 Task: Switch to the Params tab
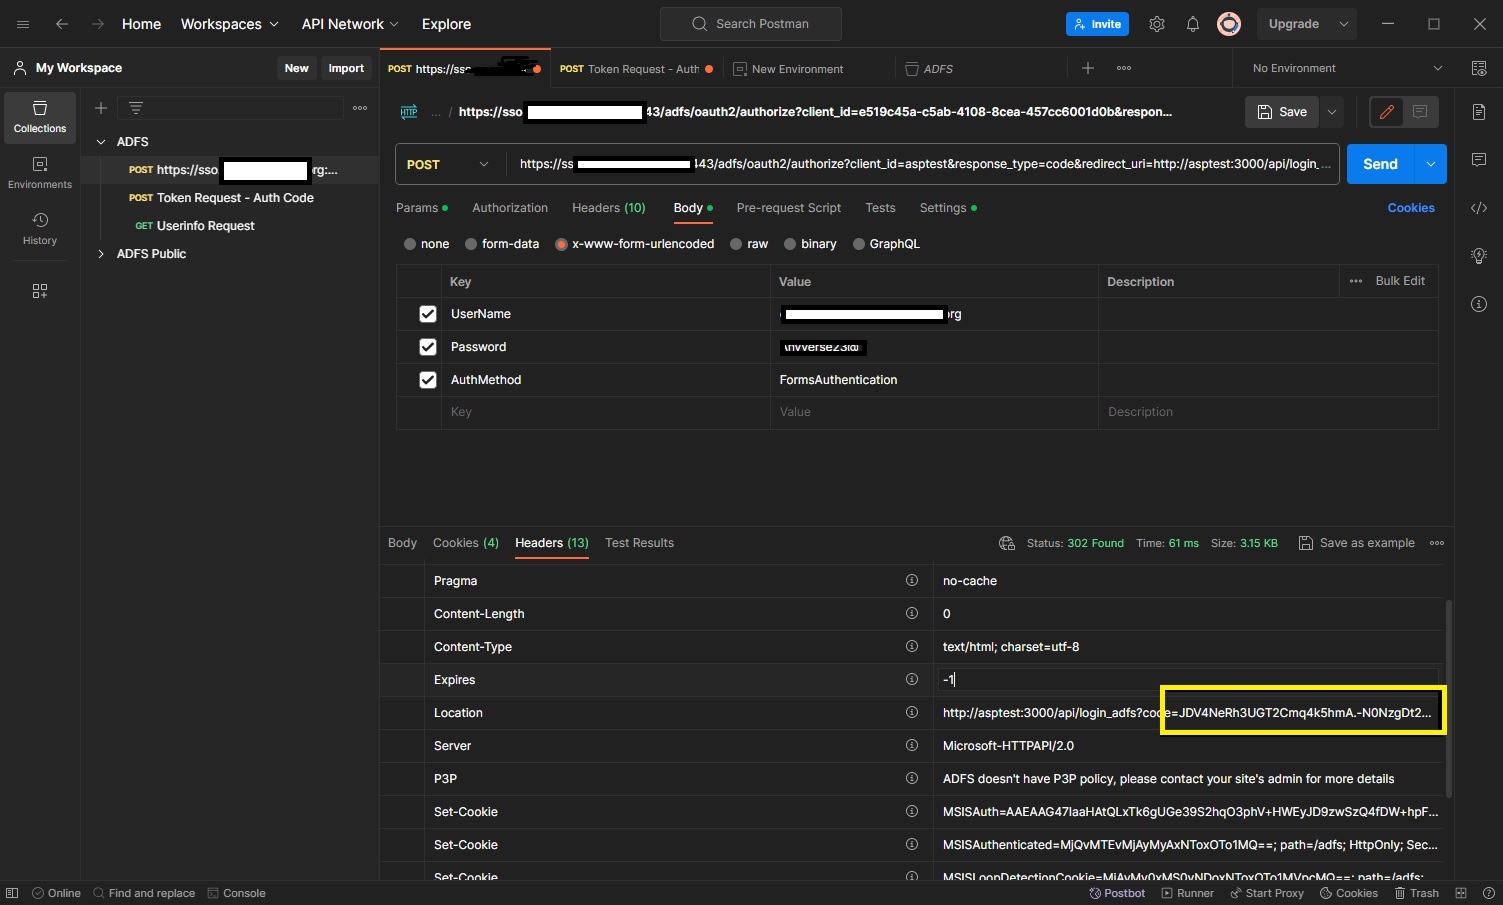[x=421, y=208]
